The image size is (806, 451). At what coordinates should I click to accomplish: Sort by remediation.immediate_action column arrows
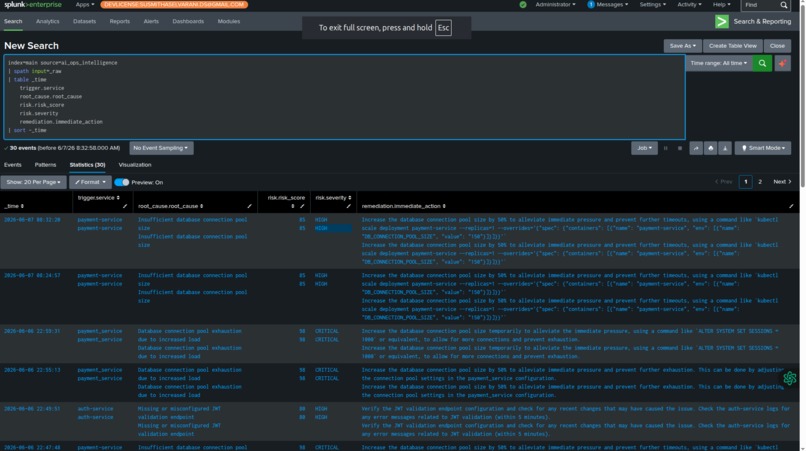pyautogui.click(x=444, y=206)
